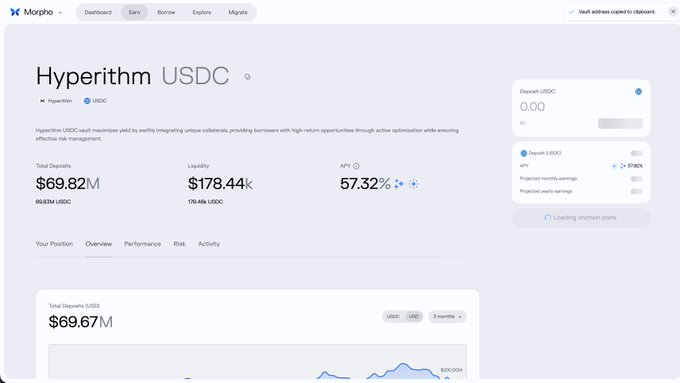The width and height of the screenshot is (680, 383).
Task: Open the Risk tab
Action: point(179,244)
